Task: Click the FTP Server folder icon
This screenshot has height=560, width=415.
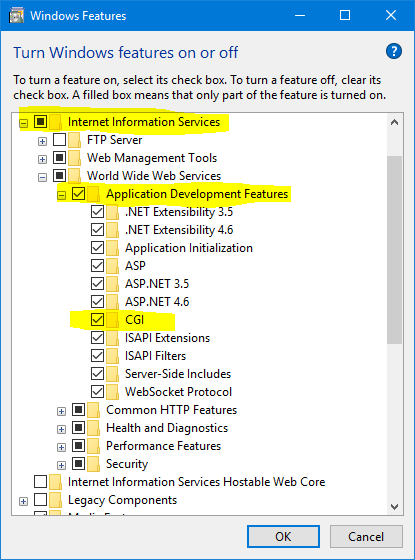Action: tap(75, 140)
